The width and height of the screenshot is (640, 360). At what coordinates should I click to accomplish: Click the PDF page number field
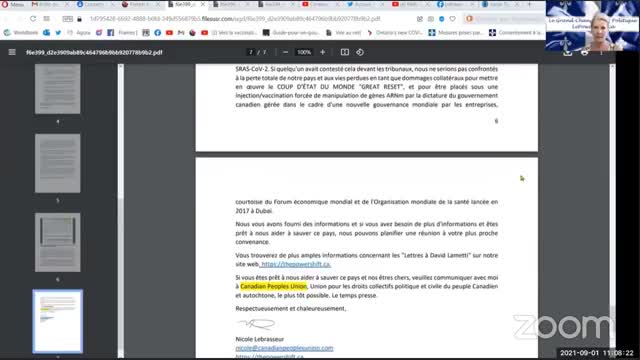tap(251, 52)
